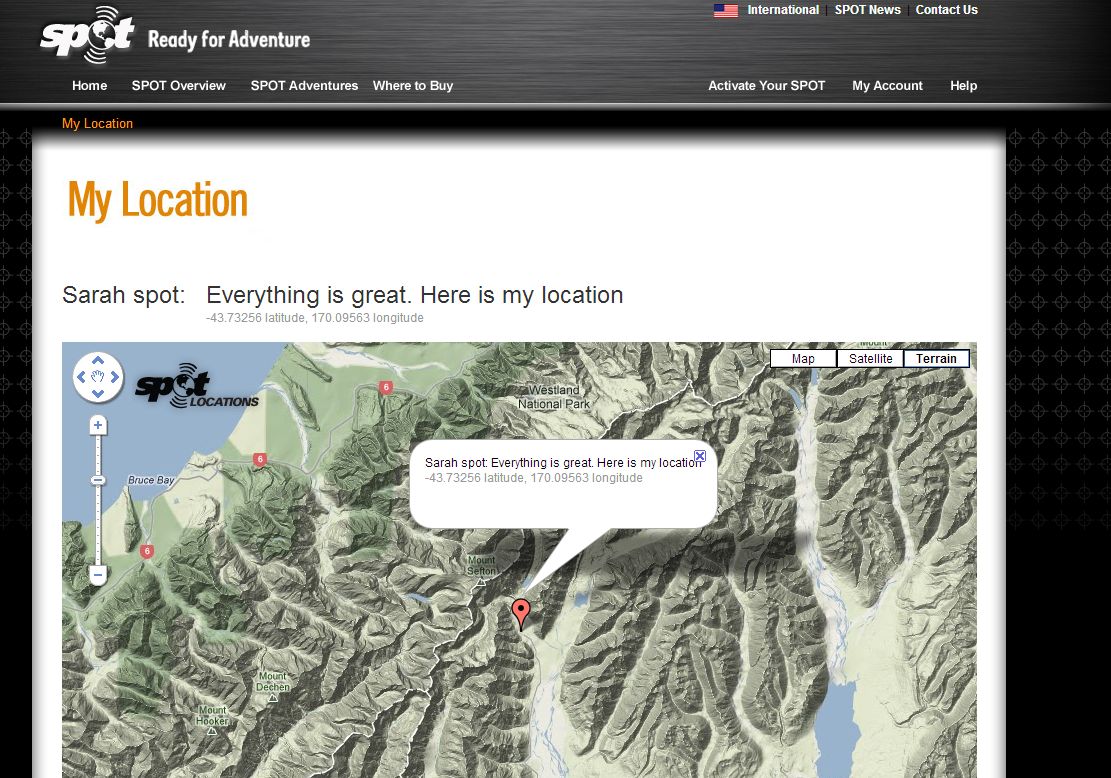Zoom in with the plus button
Viewport: 1111px width, 778px height.
(x=98, y=425)
